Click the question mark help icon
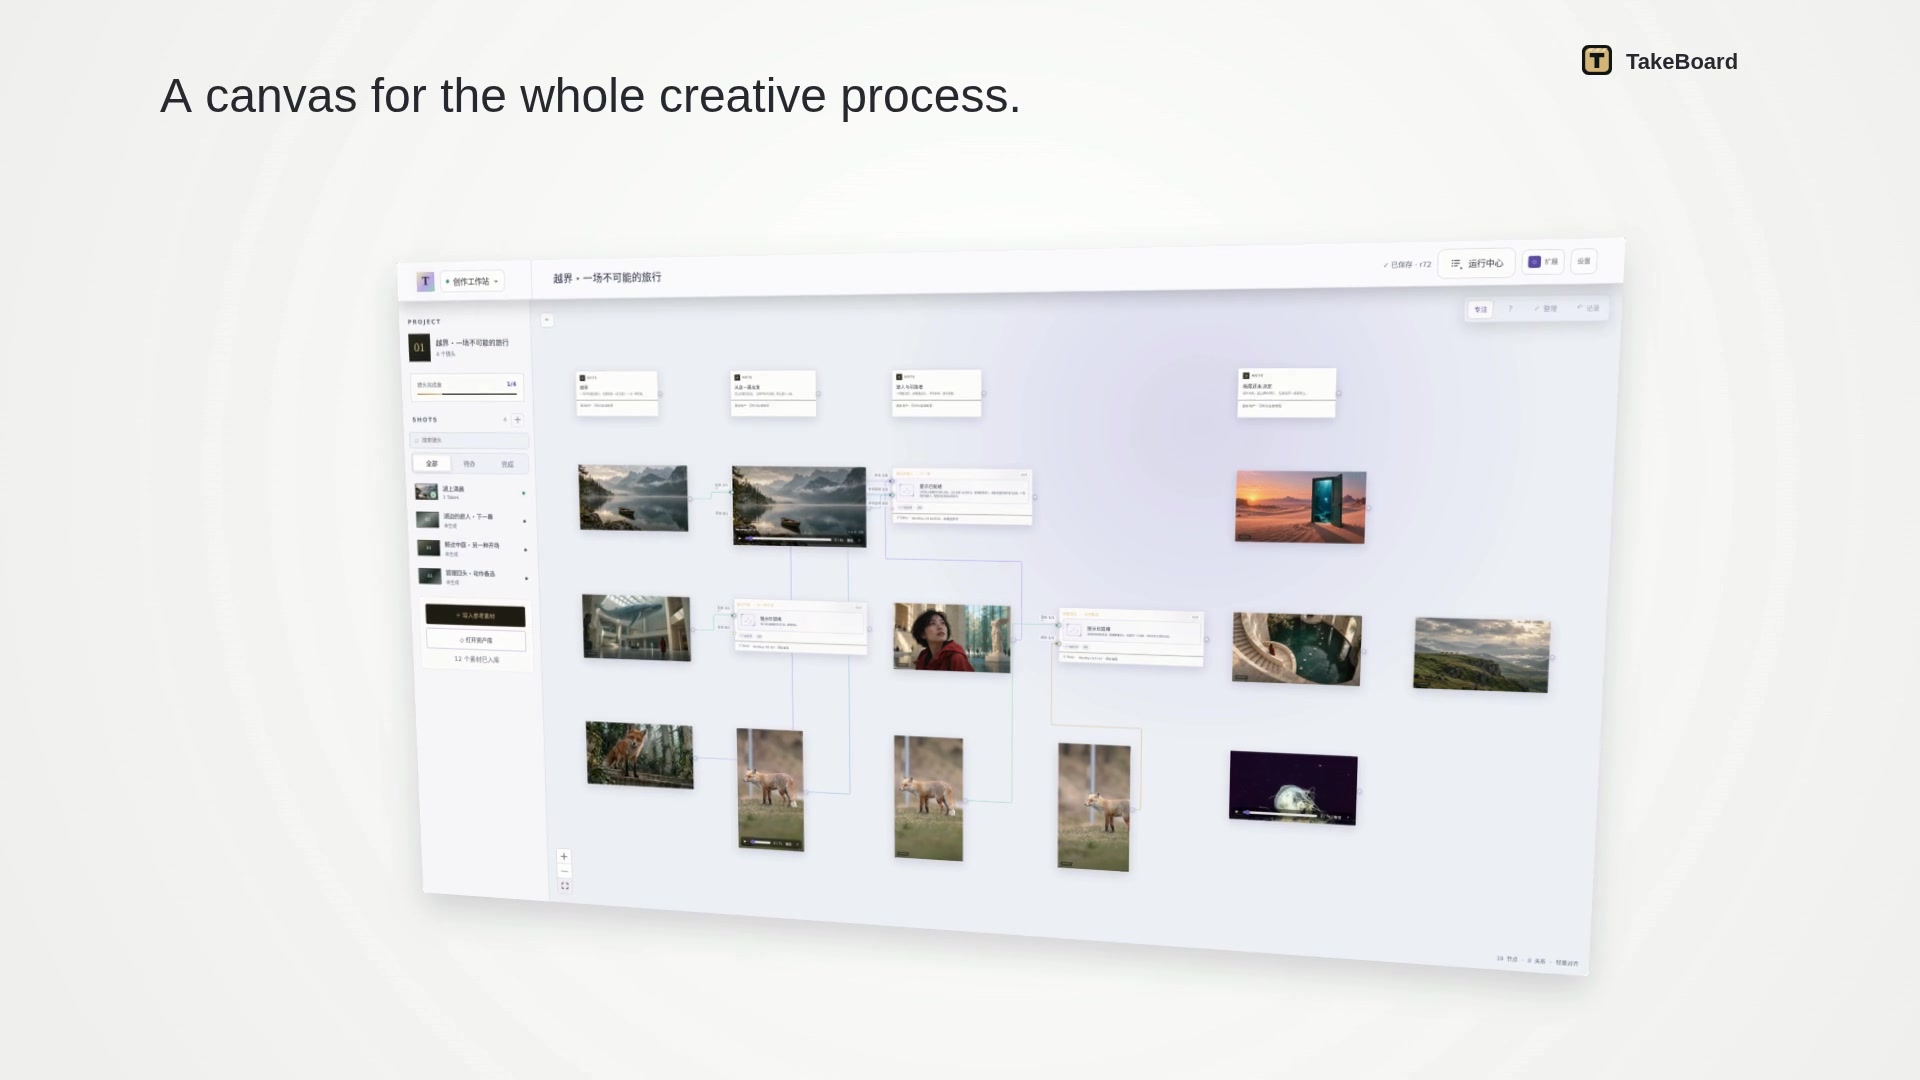The image size is (1920, 1080). pos(1511,309)
